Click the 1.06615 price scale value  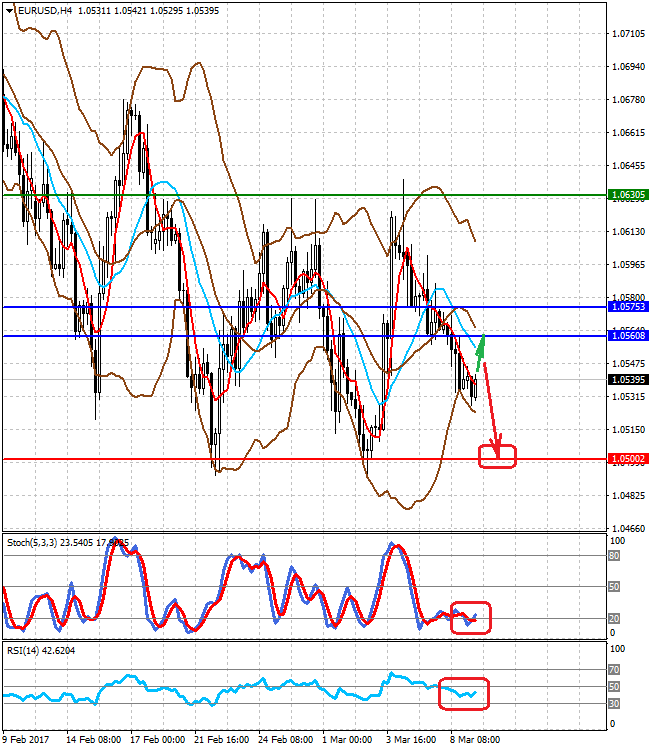tap(628, 133)
